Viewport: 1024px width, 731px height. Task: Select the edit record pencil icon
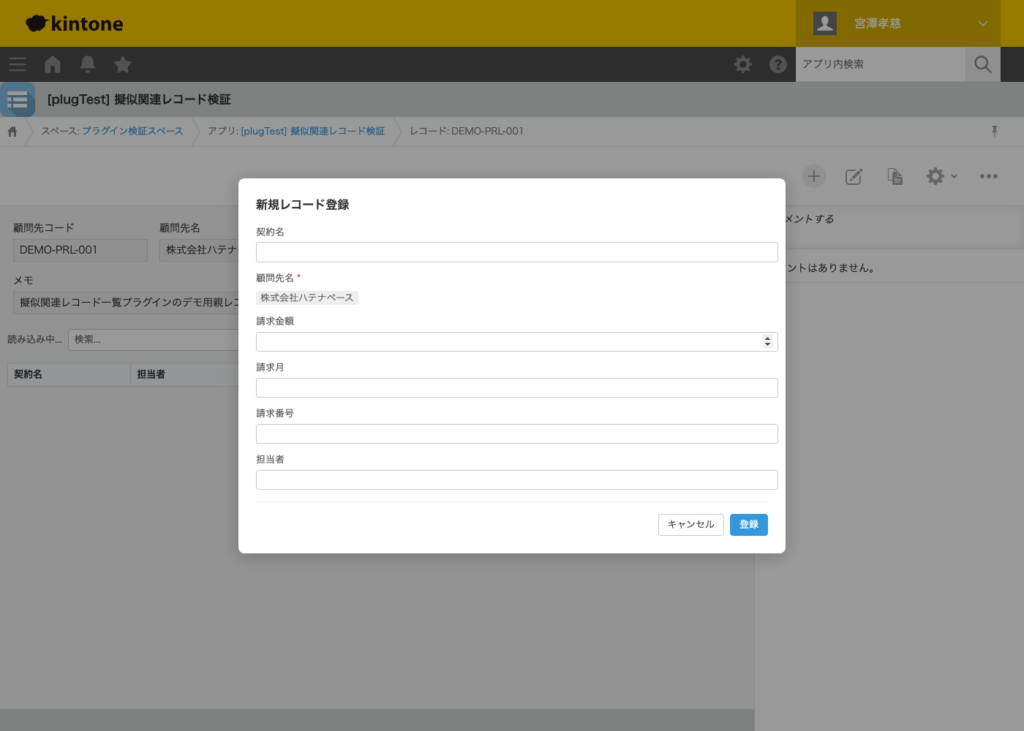pyautogui.click(x=853, y=175)
